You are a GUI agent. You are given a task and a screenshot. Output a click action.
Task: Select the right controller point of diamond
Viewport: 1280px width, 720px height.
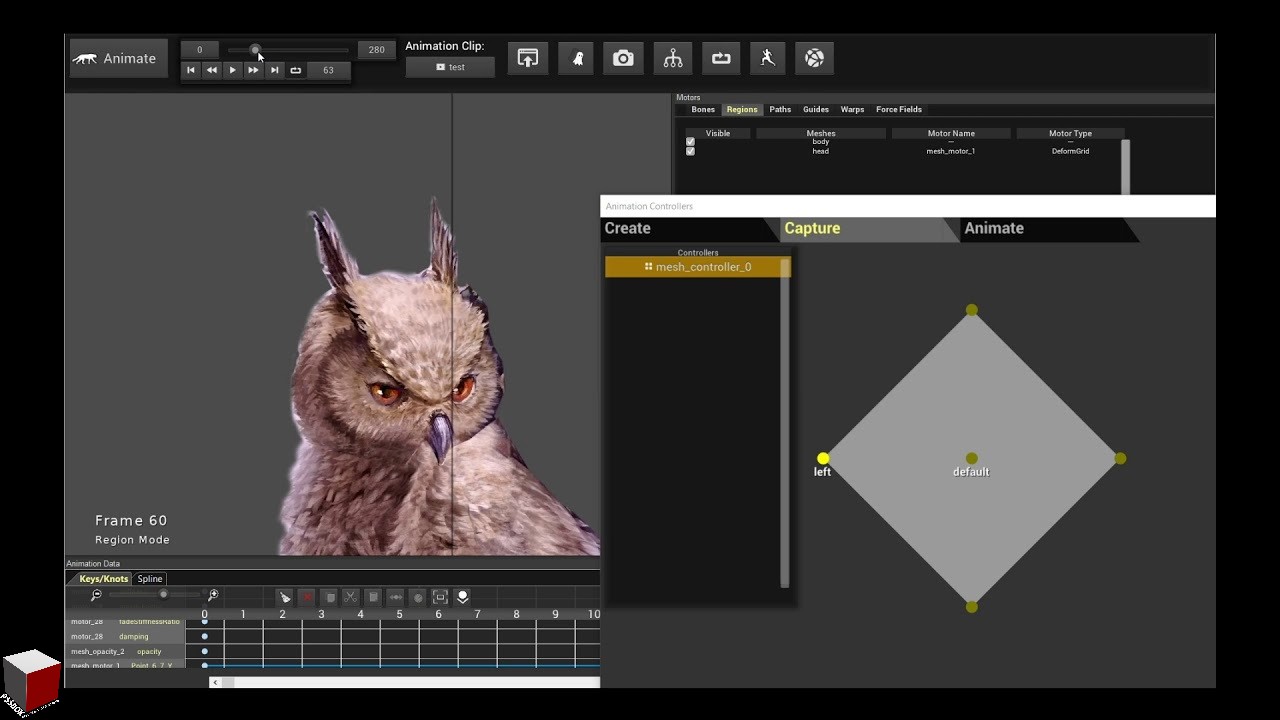click(1120, 459)
